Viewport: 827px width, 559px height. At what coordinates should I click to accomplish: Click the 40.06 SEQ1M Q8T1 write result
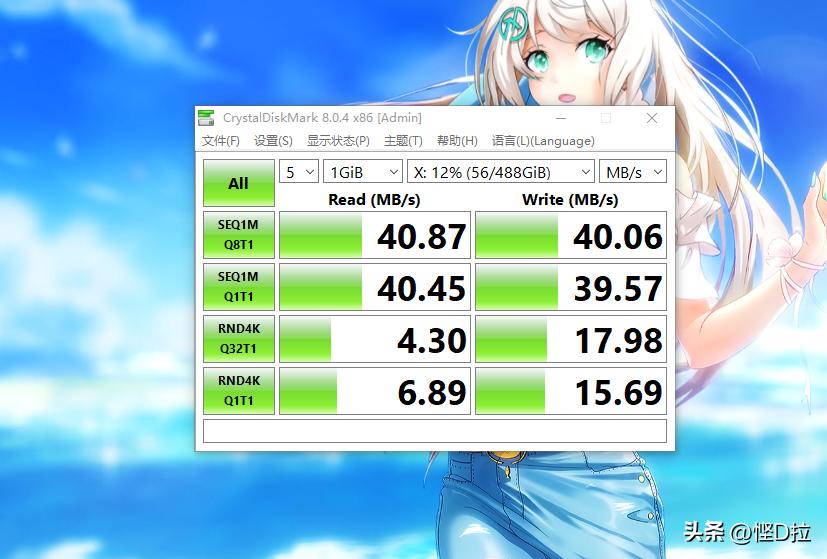[x=571, y=235]
